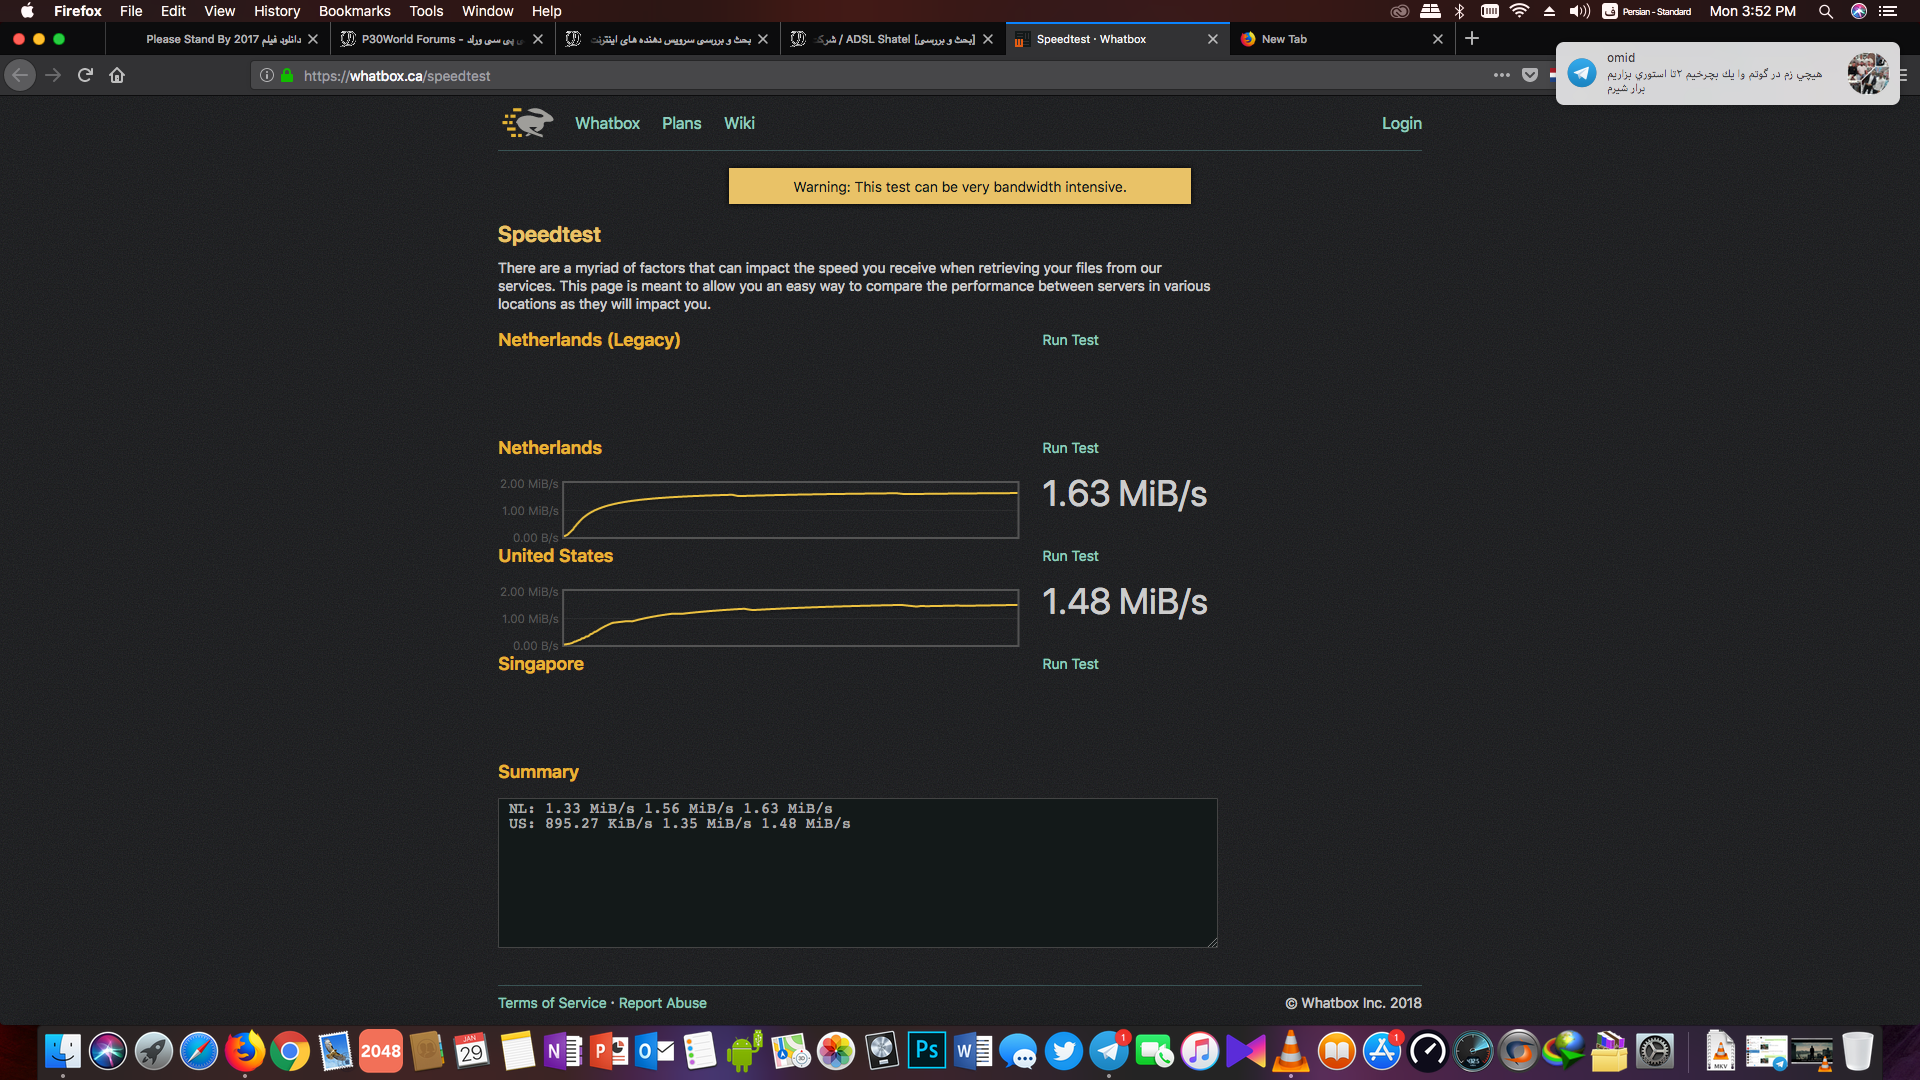Show site information in the address bar

coord(267,75)
